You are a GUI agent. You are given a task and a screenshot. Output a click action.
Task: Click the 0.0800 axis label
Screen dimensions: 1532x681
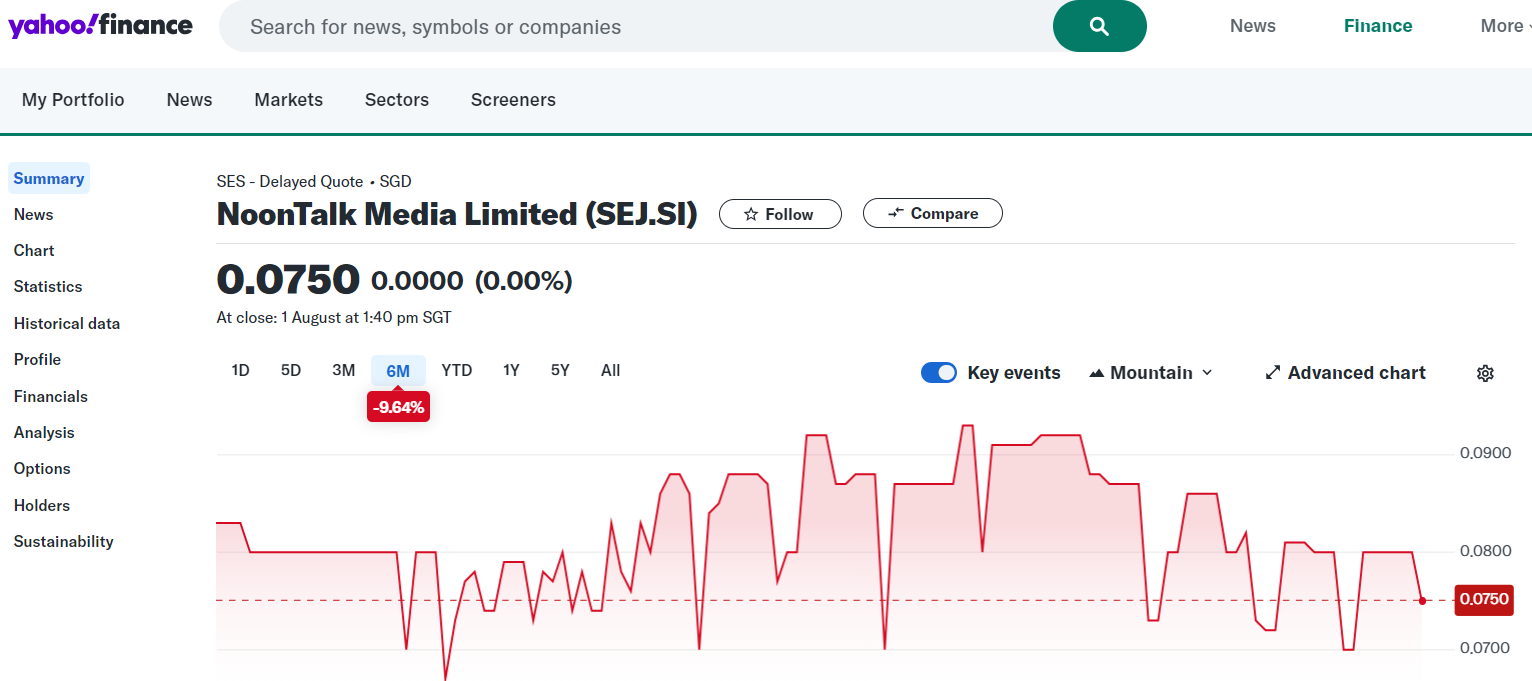tap(1486, 551)
